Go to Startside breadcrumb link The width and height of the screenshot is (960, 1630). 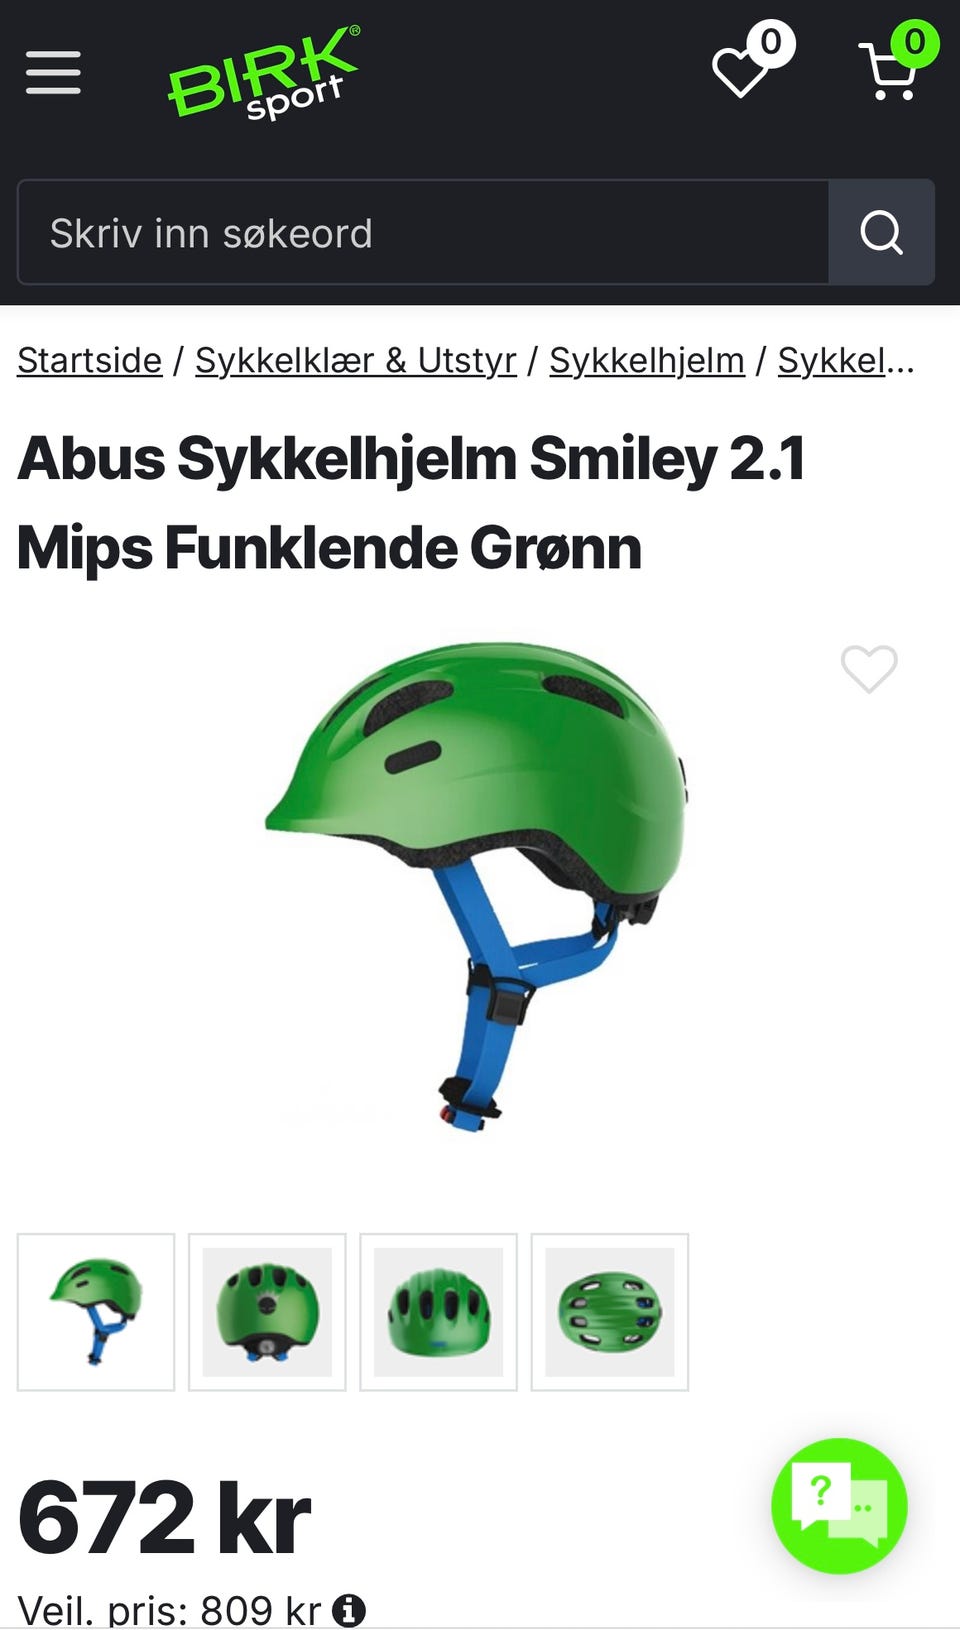click(90, 360)
